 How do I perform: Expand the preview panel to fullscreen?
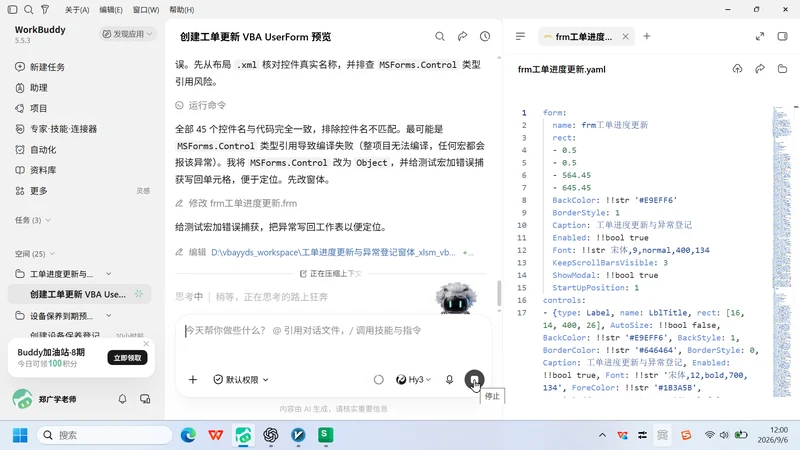click(x=760, y=36)
